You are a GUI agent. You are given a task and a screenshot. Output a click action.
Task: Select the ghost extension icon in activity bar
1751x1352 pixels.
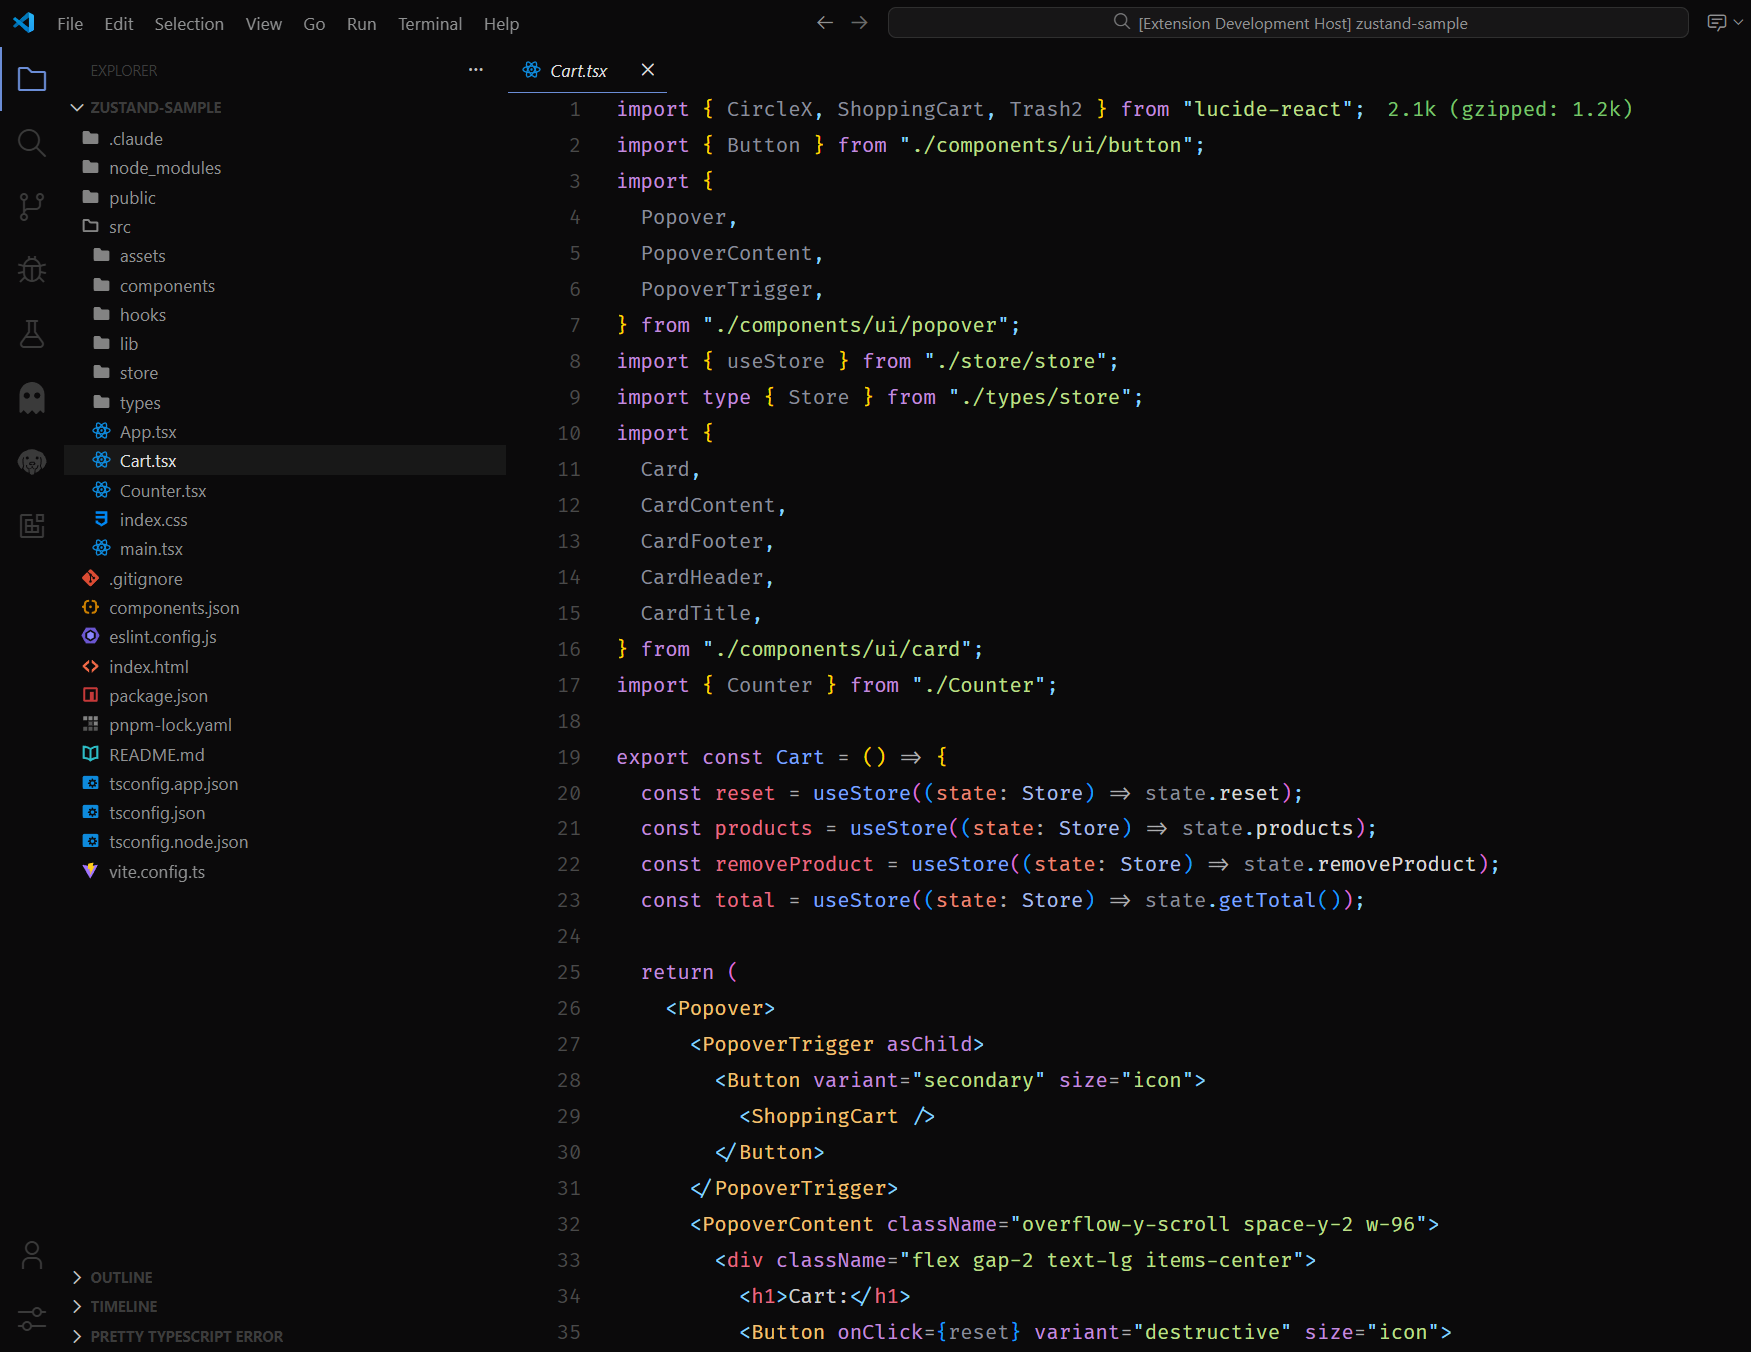pyautogui.click(x=31, y=397)
